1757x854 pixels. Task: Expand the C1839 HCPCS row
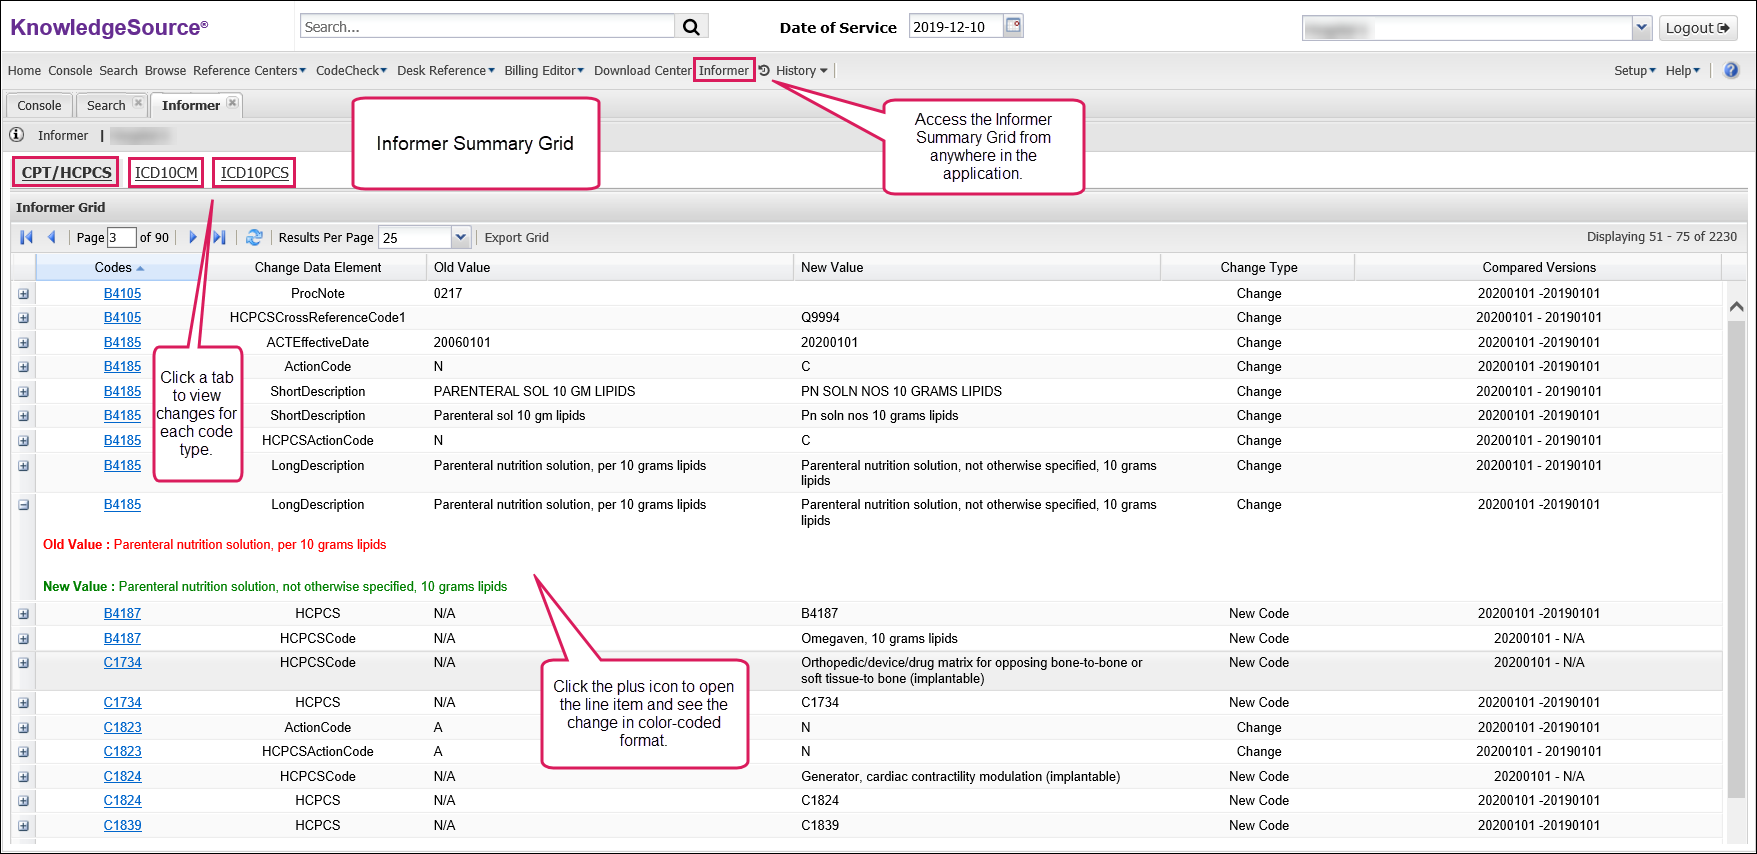point(23,826)
